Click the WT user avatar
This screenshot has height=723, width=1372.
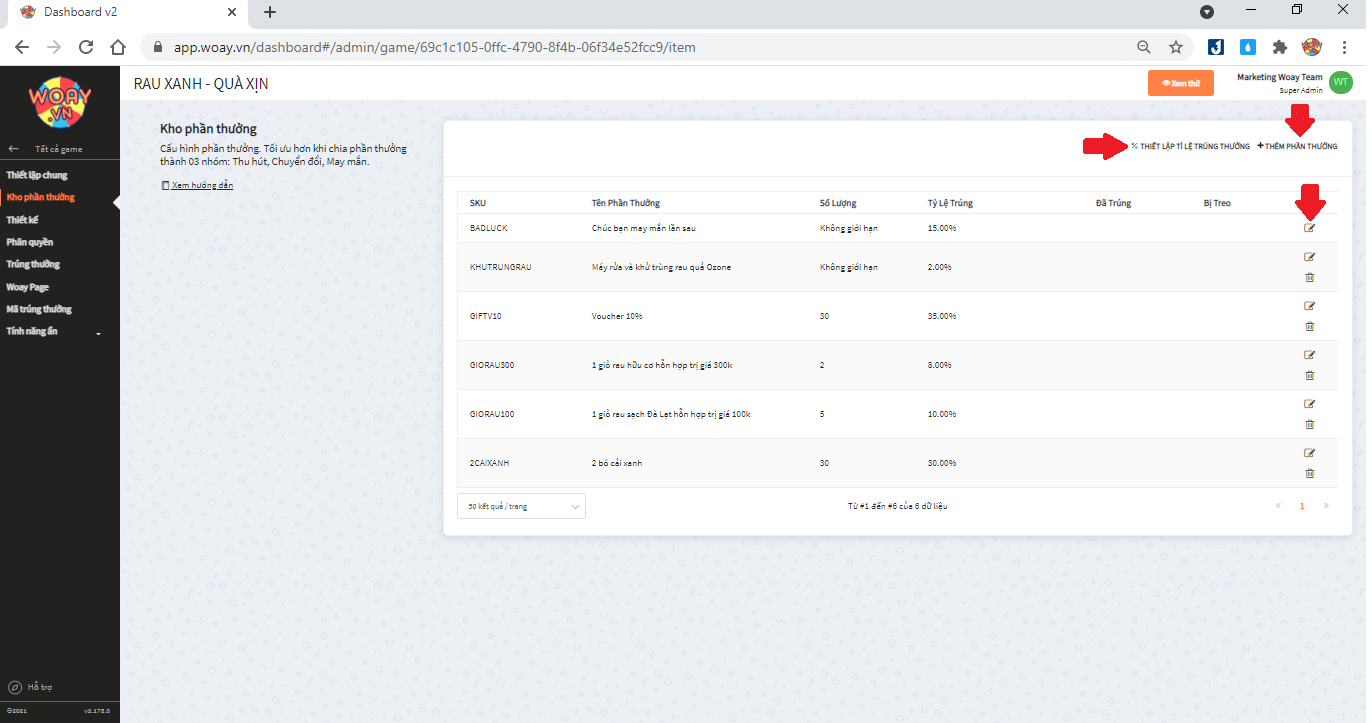[1340, 83]
